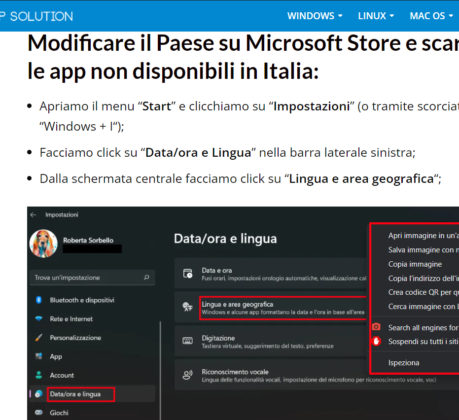
Task: Click the search magnifier in Trova un'impostazione
Action: pos(146,277)
